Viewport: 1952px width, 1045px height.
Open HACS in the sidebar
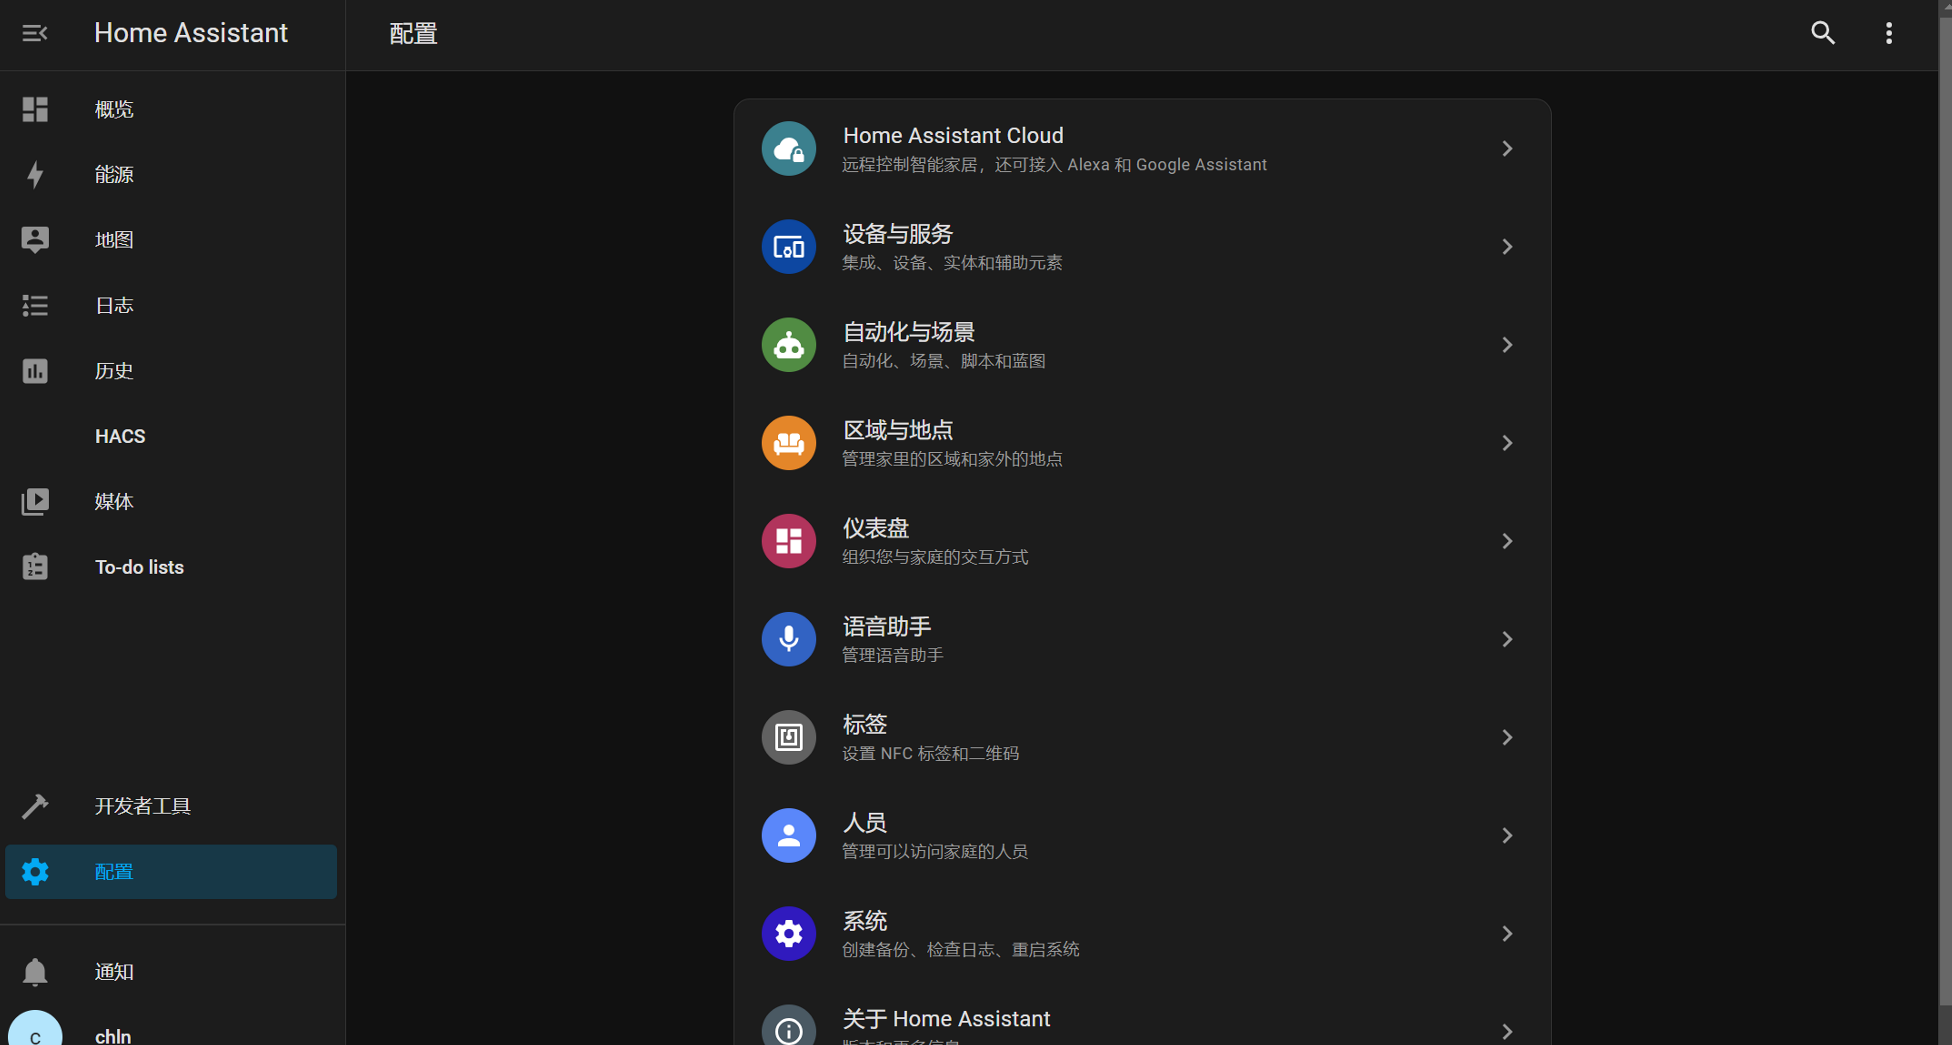(x=171, y=436)
